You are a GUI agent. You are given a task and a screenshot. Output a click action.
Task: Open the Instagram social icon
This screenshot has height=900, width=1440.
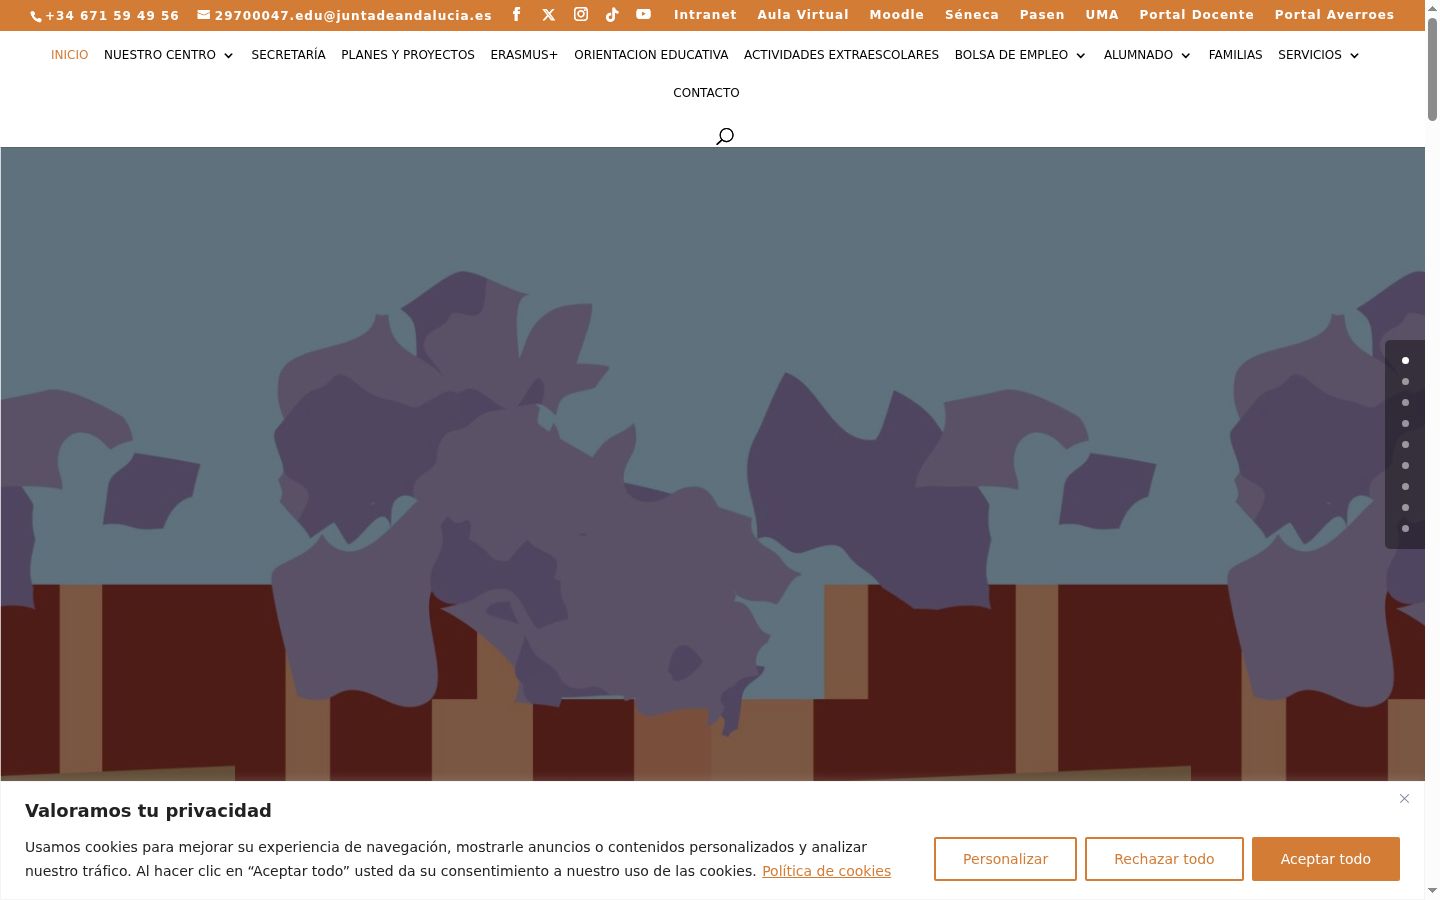pos(581,14)
